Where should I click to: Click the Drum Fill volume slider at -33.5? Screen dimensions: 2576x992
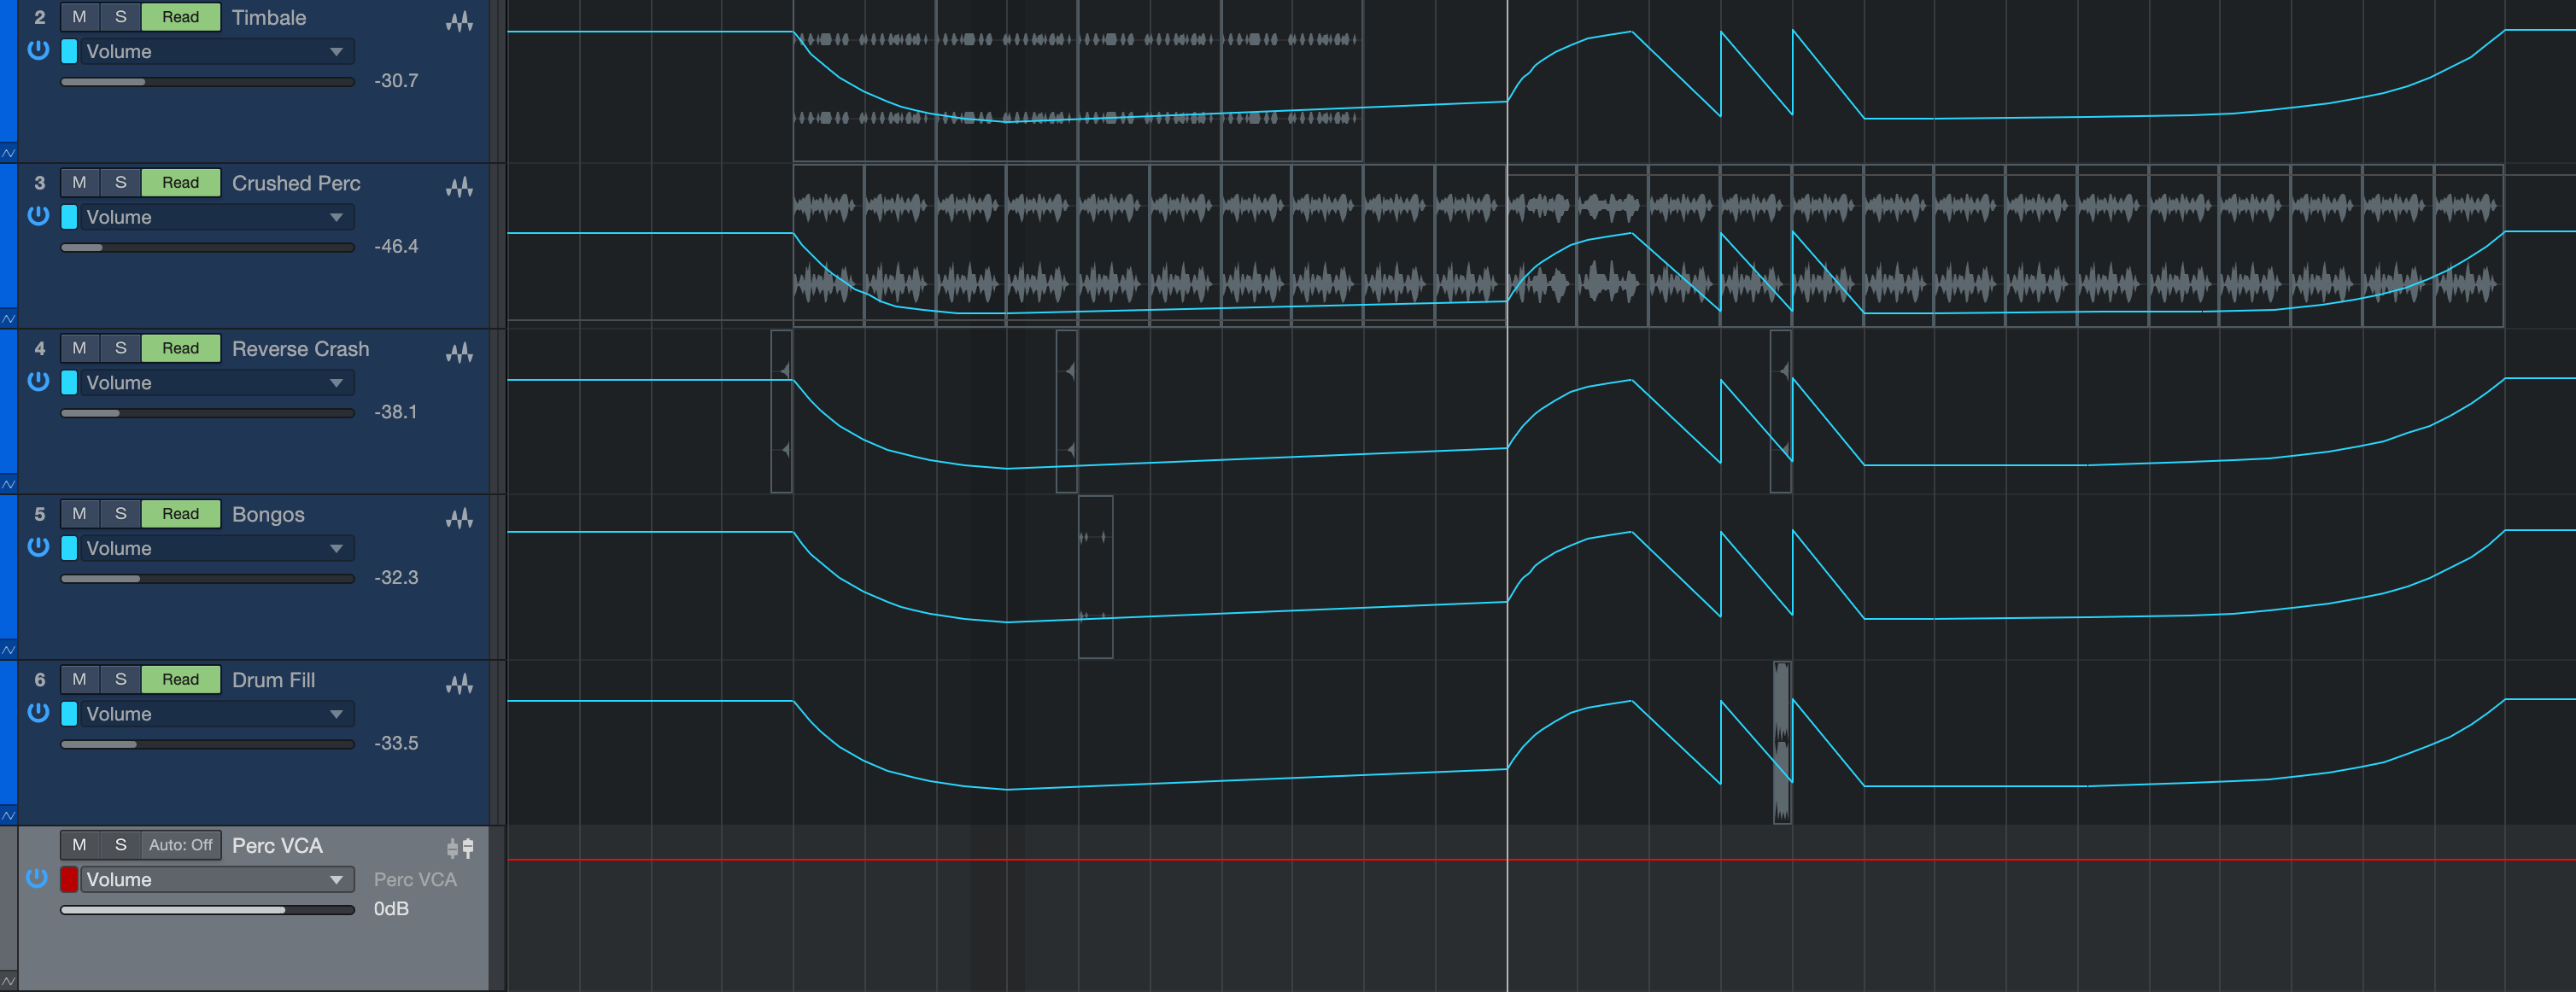207,744
